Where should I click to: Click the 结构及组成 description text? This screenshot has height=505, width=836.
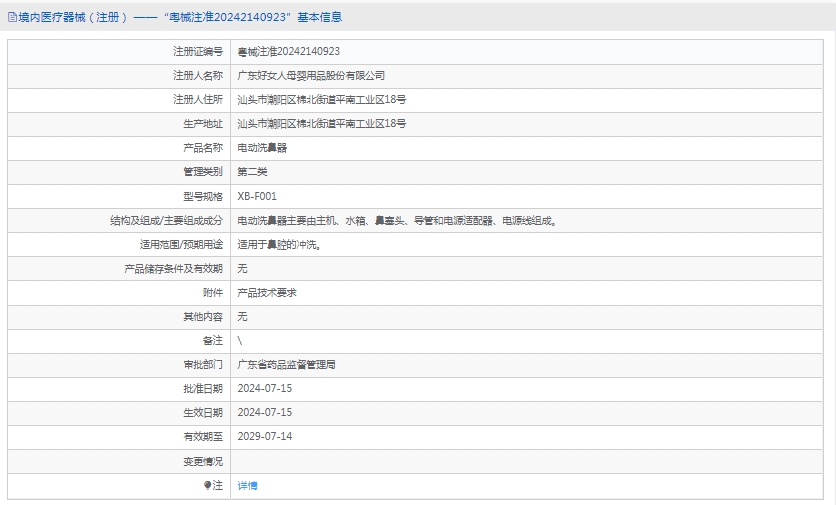[x=397, y=220]
